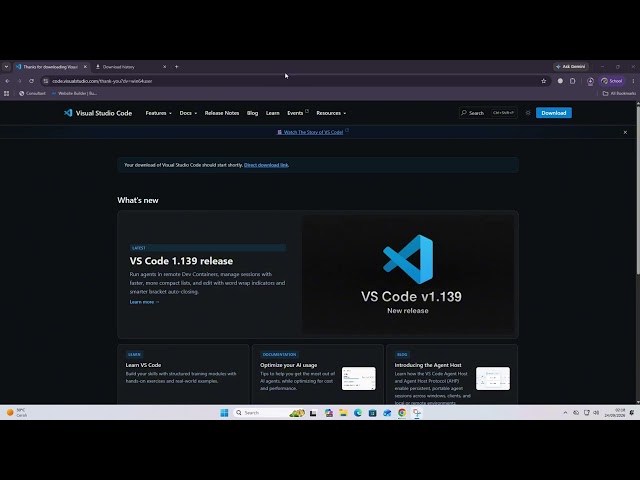Click the site Search field
The height and width of the screenshot is (480, 640).
click(x=488, y=113)
